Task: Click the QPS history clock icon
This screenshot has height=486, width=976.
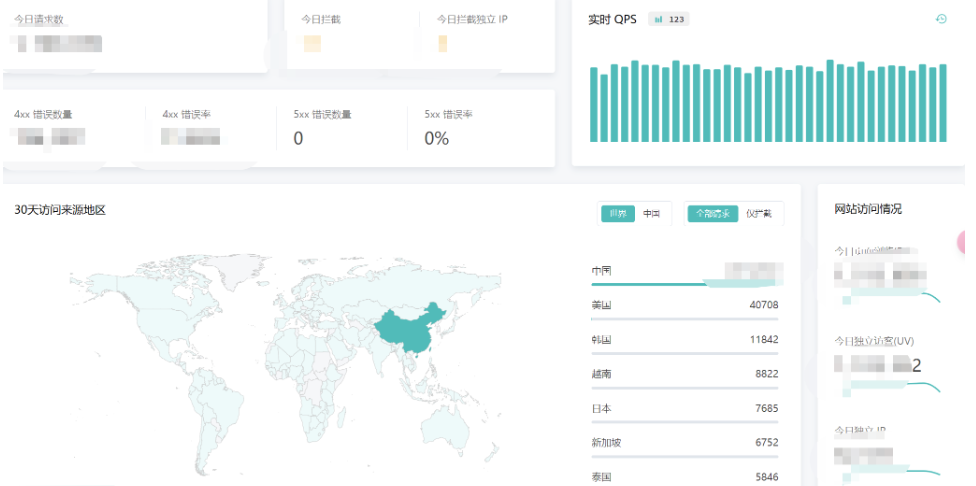Action: coord(940,19)
